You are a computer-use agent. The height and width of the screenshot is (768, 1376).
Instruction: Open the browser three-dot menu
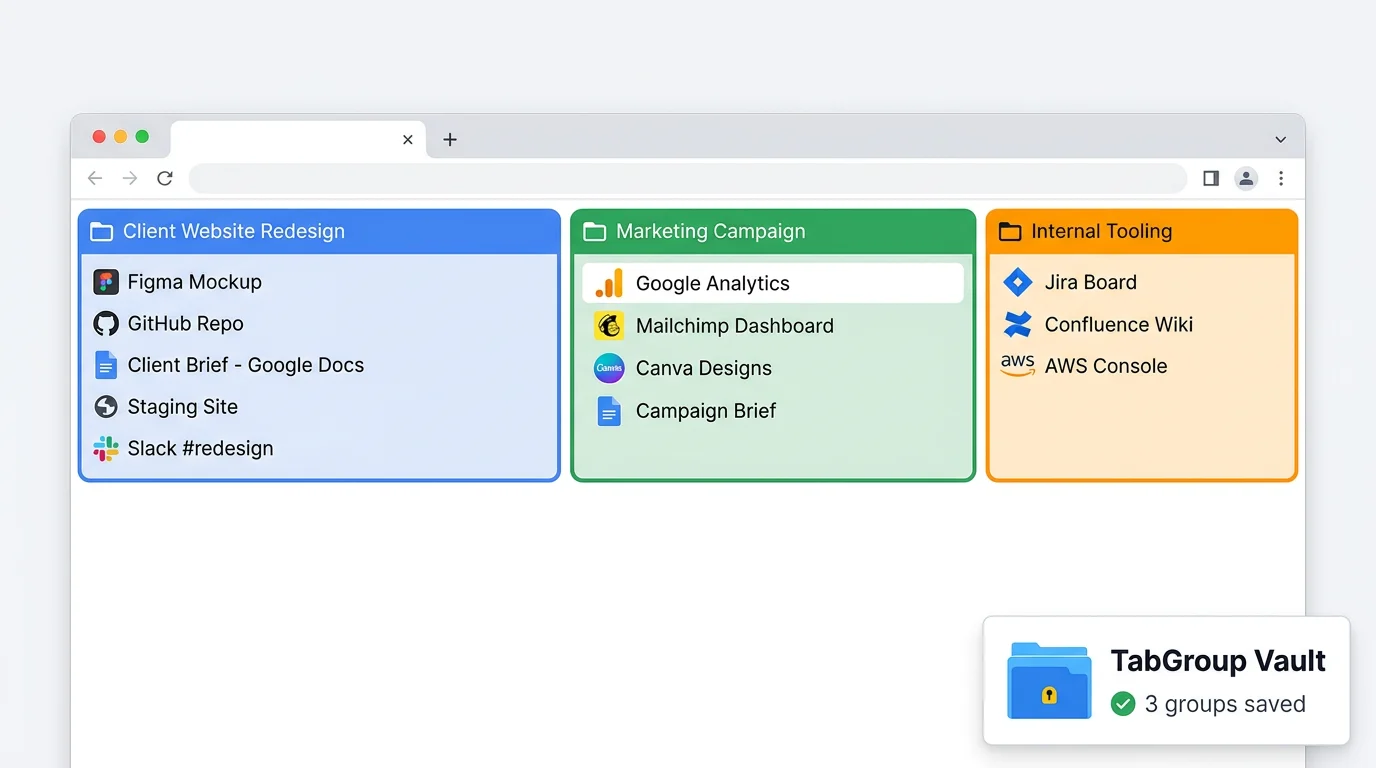pyautogui.click(x=1281, y=178)
